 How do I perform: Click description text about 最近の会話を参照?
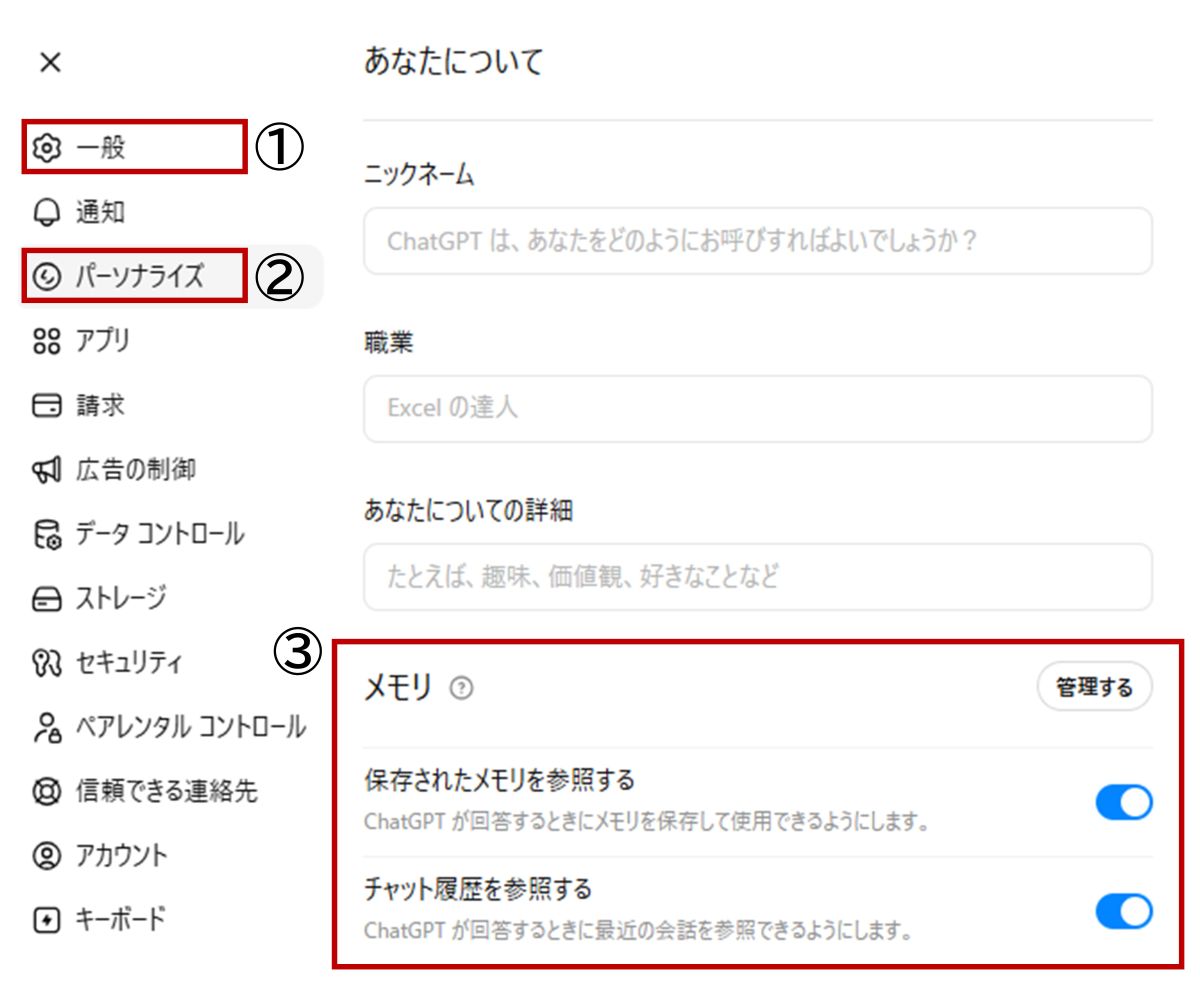pyautogui.click(x=638, y=931)
